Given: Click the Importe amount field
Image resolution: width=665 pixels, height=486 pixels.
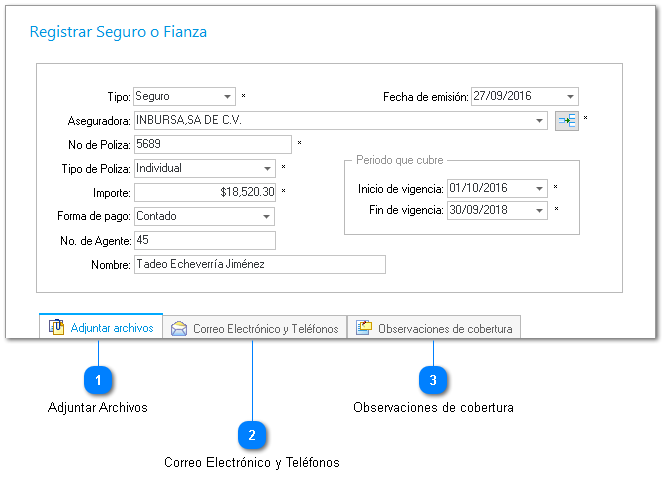Looking at the screenshot, I should [204, 192].
